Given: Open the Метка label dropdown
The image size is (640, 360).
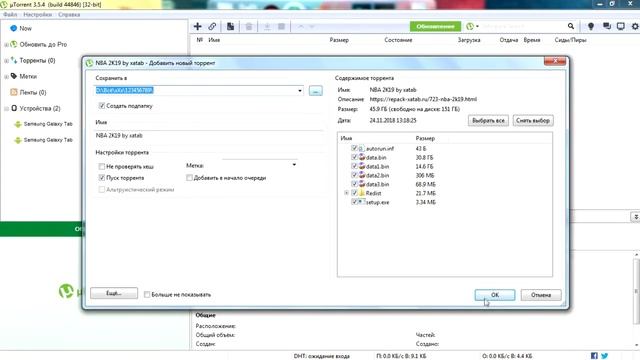Looking at the screenshot, I should click(x=294, y=165).
